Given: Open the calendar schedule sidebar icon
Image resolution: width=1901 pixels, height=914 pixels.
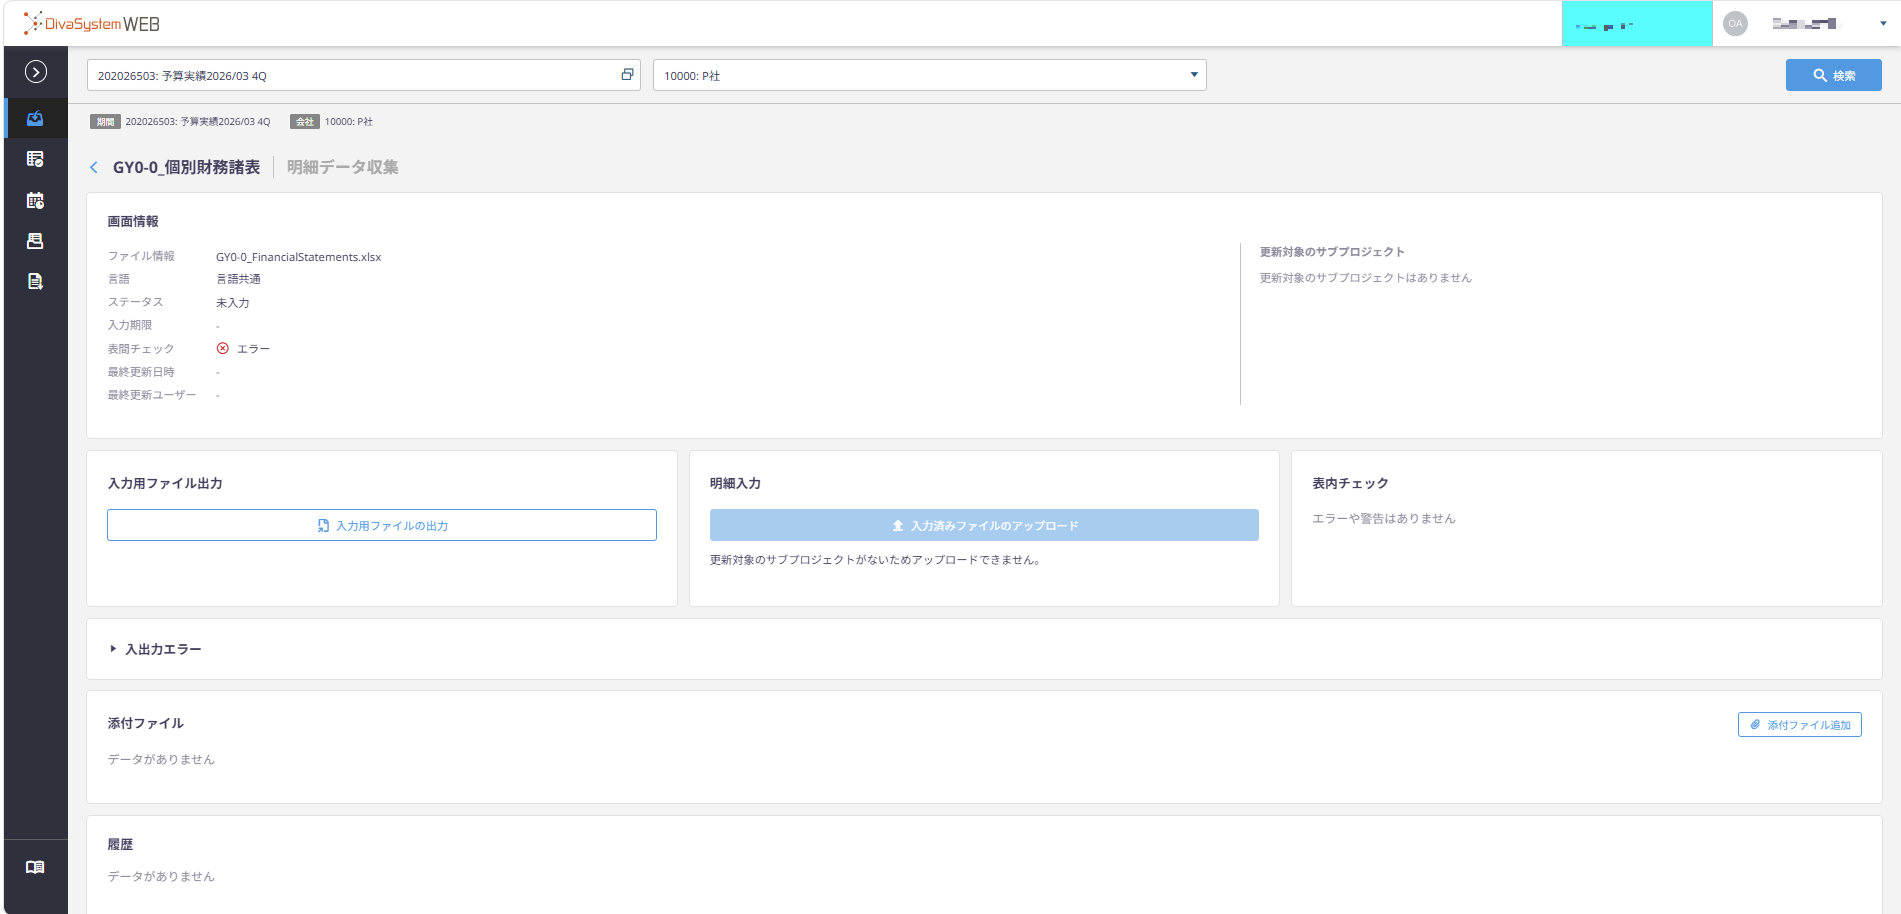Looking at the screenshot, I should point(35,200).
